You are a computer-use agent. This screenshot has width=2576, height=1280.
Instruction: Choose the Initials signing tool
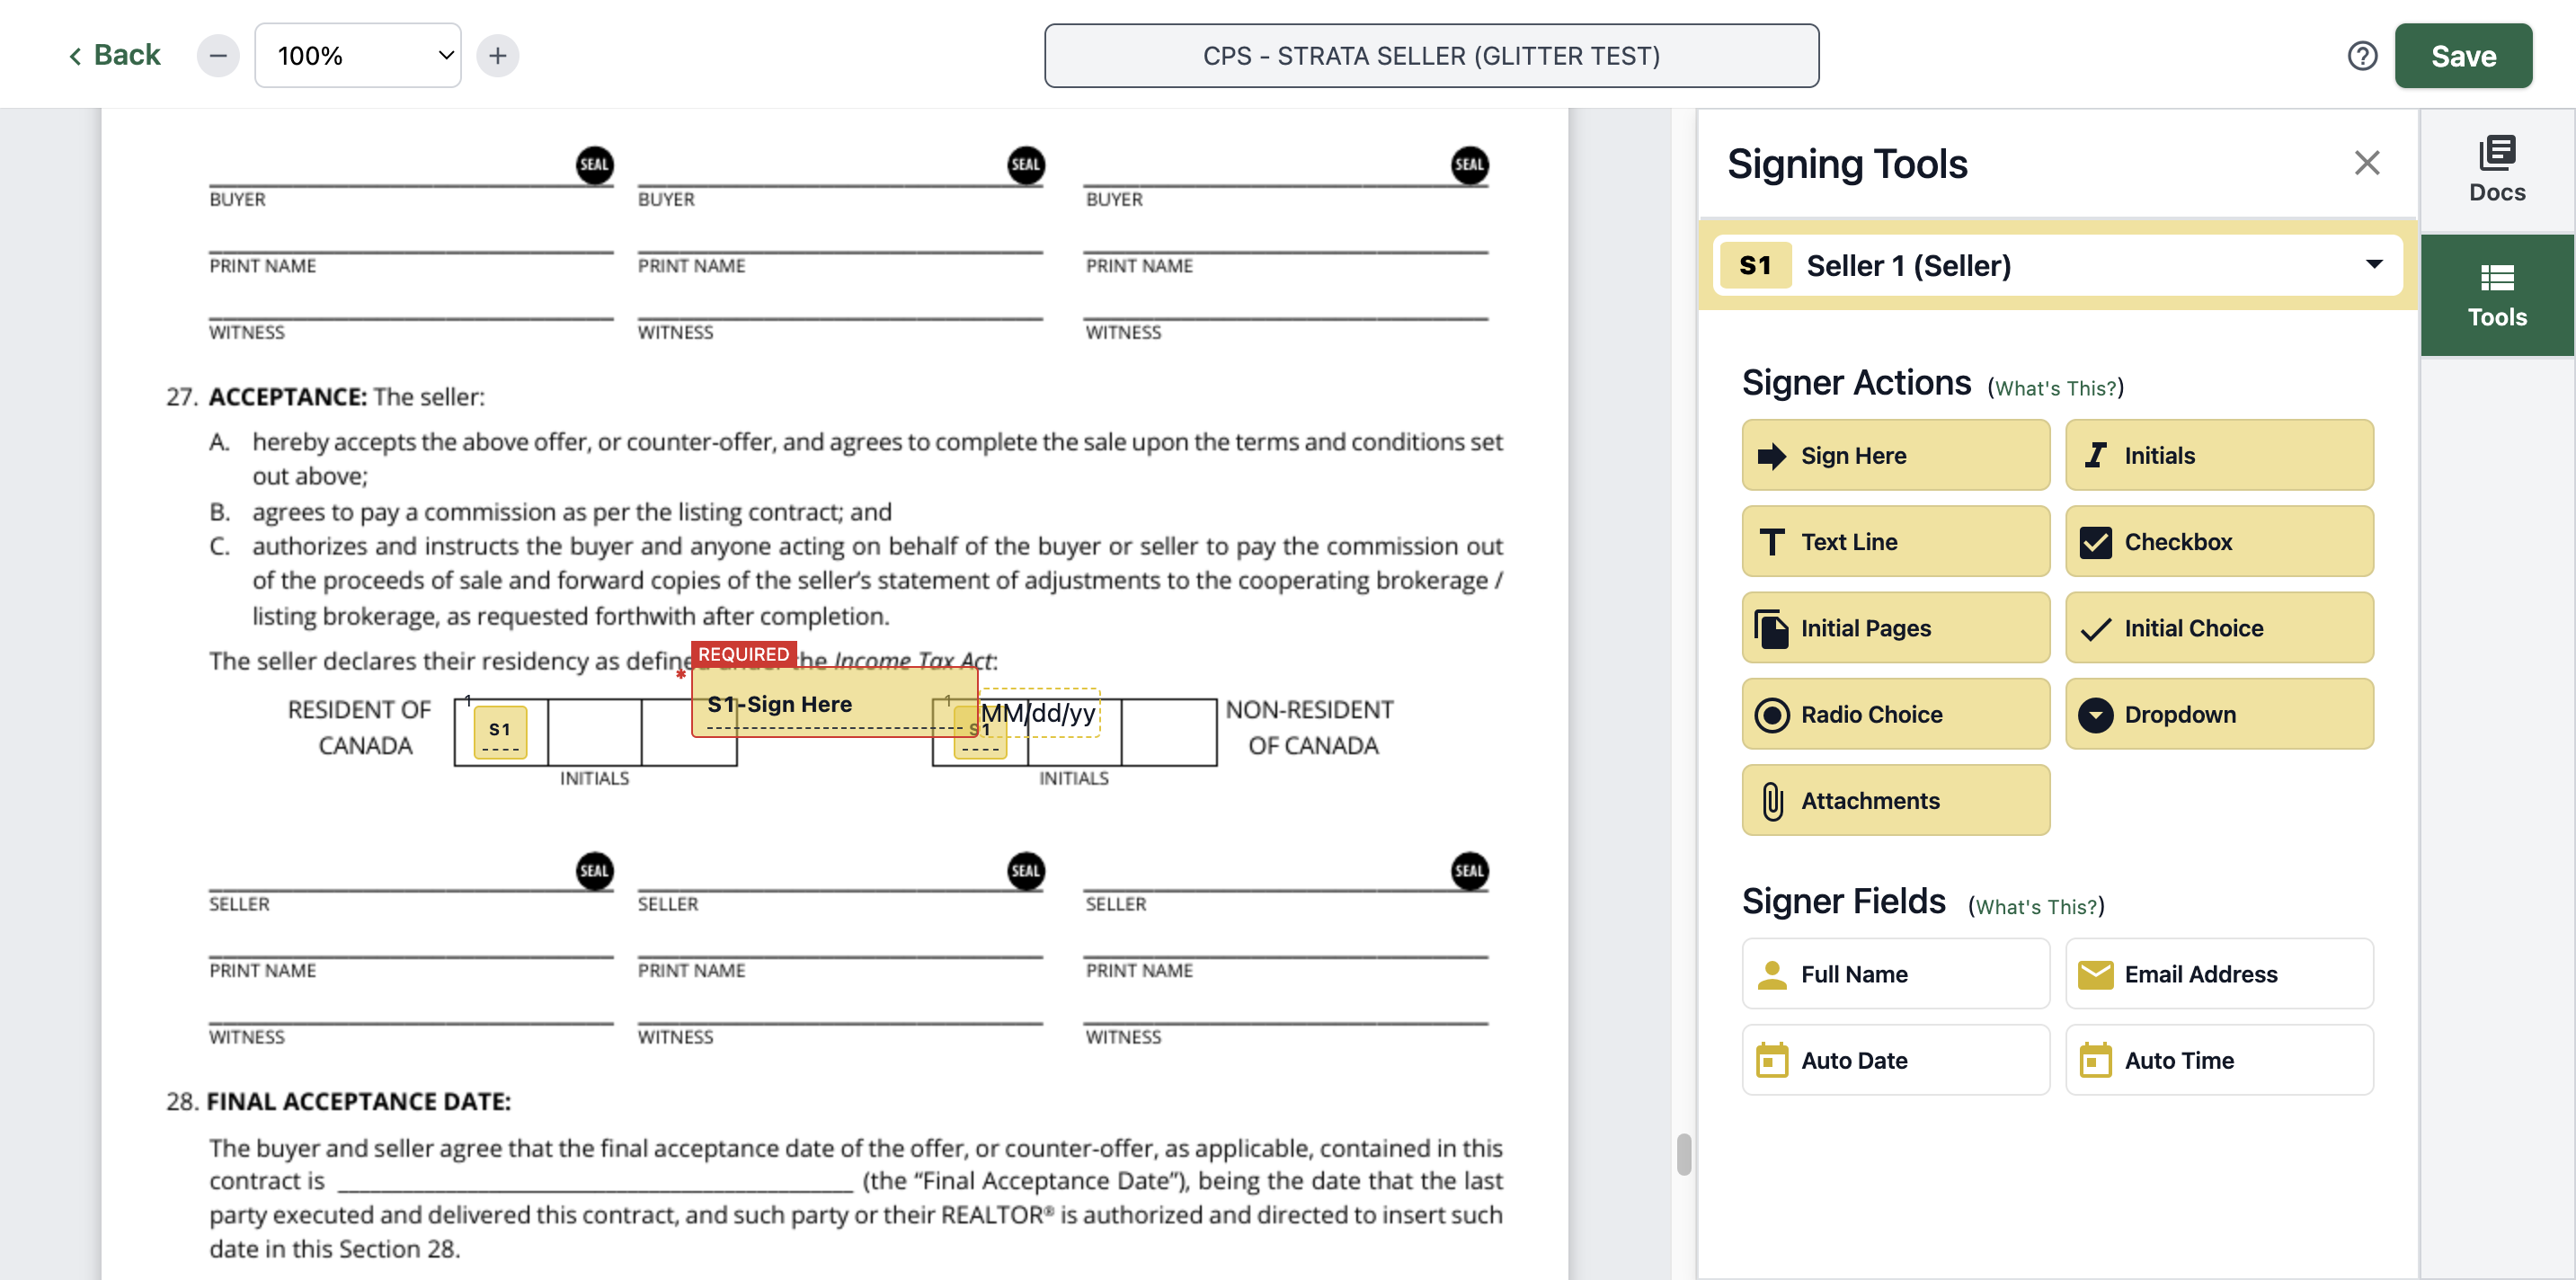point(2219,455)
